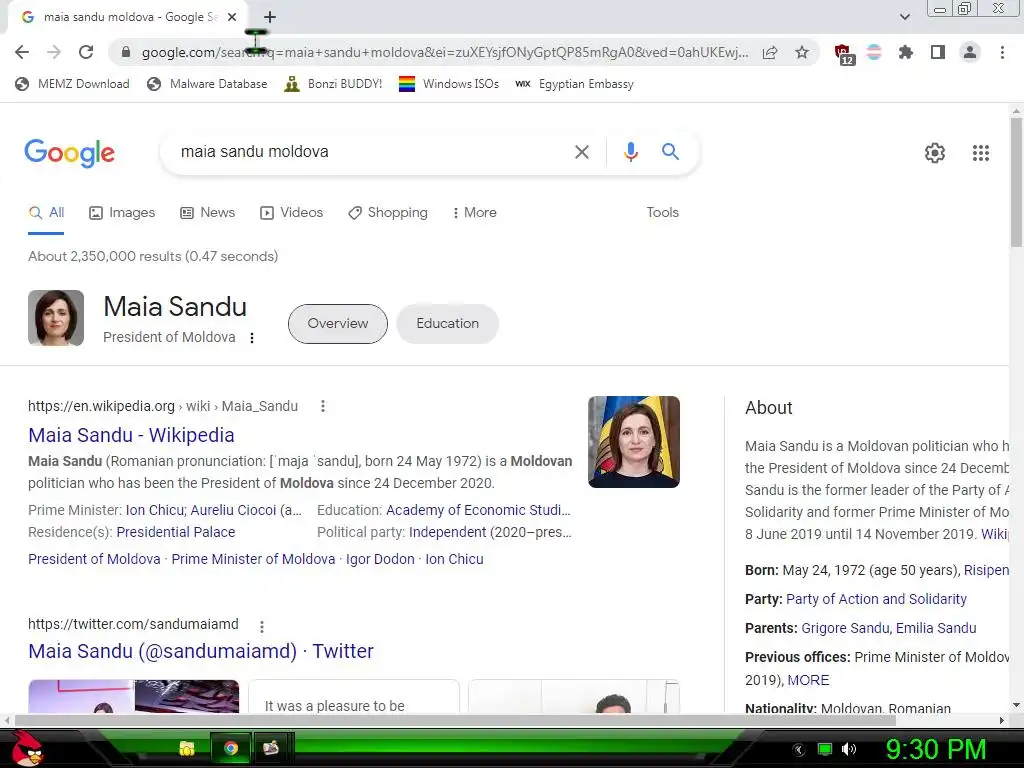Open the volume speaker tray icon
Viewport: 1024px width, 768px height.
tap(849, 749)
